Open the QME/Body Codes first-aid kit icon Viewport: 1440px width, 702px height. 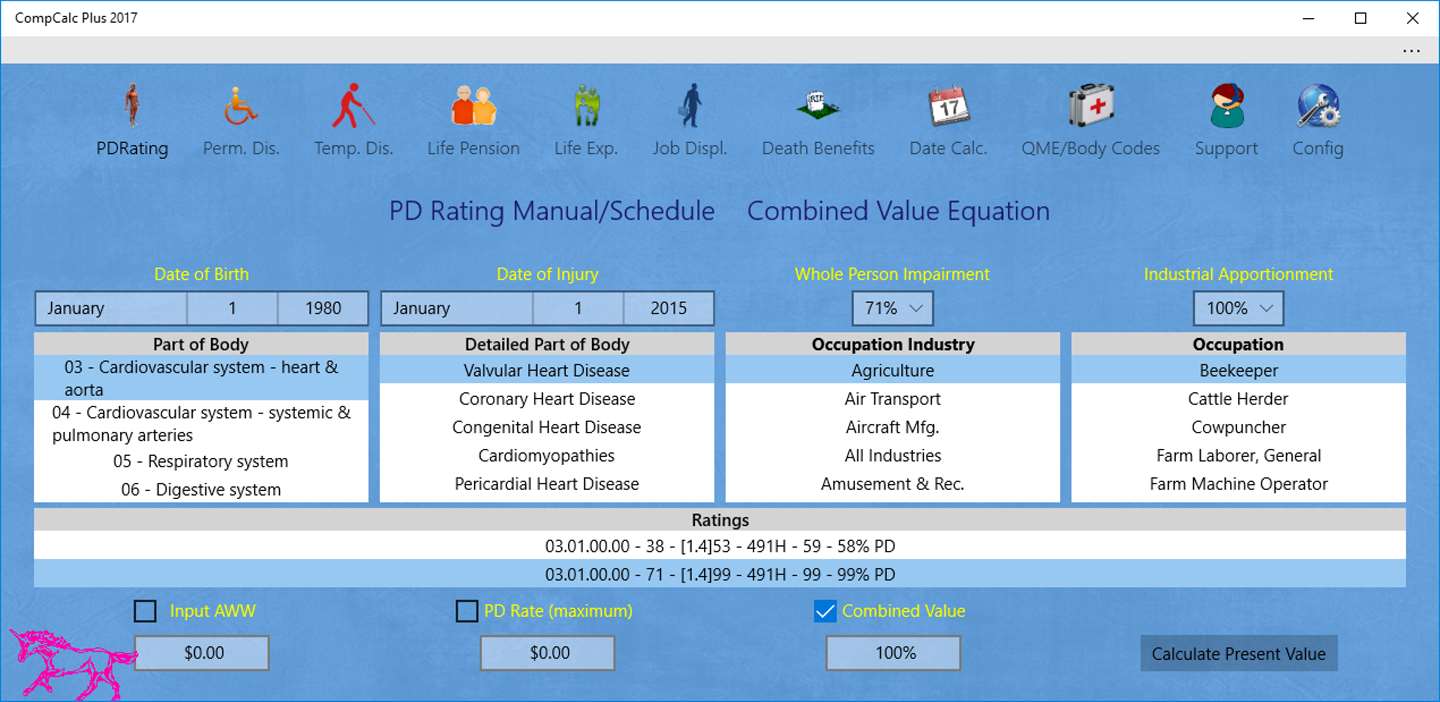click(x=1091, y=106)
